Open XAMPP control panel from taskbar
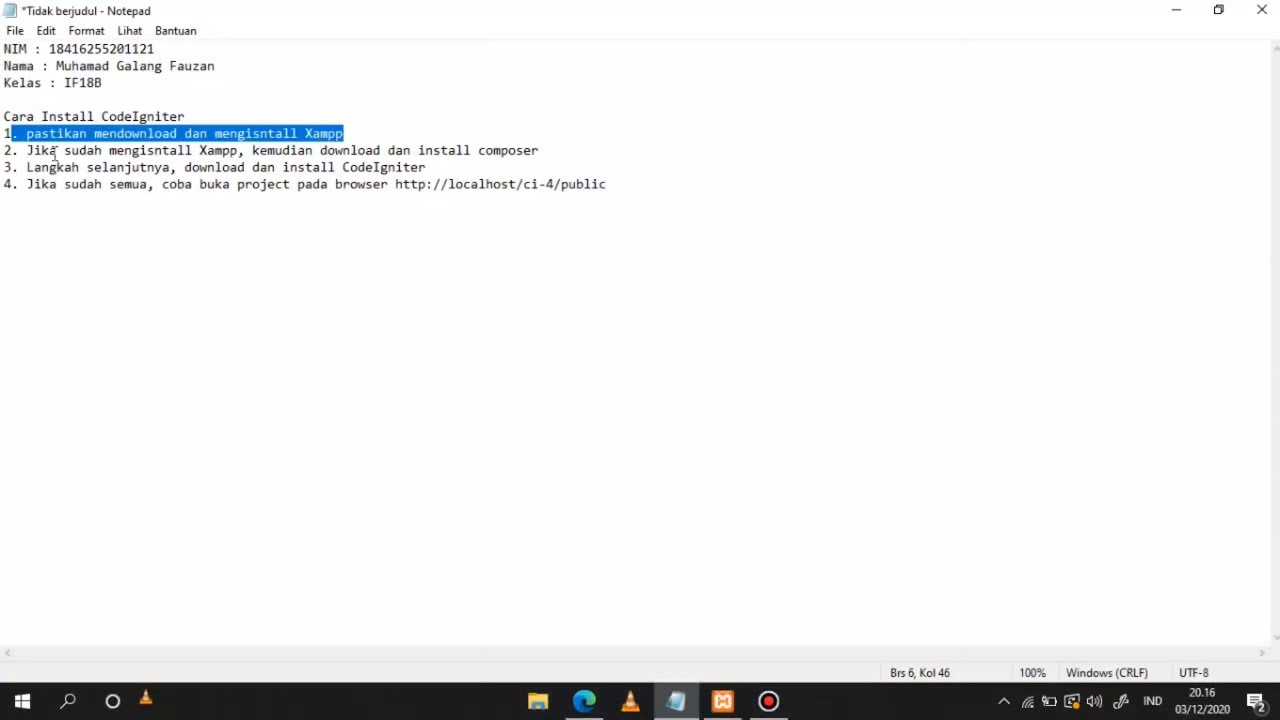1280x720 pixels. point(722,701)
